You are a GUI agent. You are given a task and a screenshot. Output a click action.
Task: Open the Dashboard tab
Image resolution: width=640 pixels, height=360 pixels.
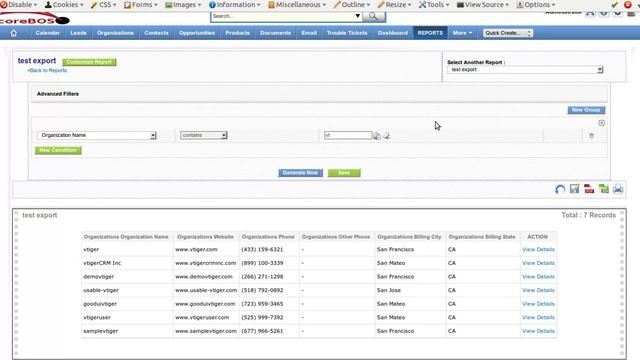(393, 33)
